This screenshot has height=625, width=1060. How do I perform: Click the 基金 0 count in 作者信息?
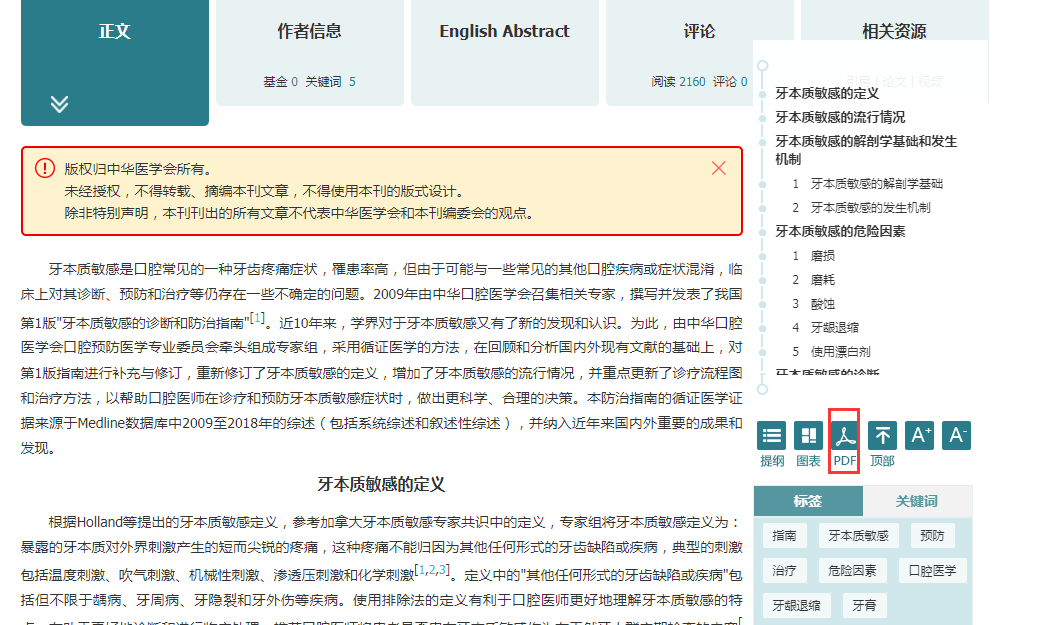pos(281,82)
